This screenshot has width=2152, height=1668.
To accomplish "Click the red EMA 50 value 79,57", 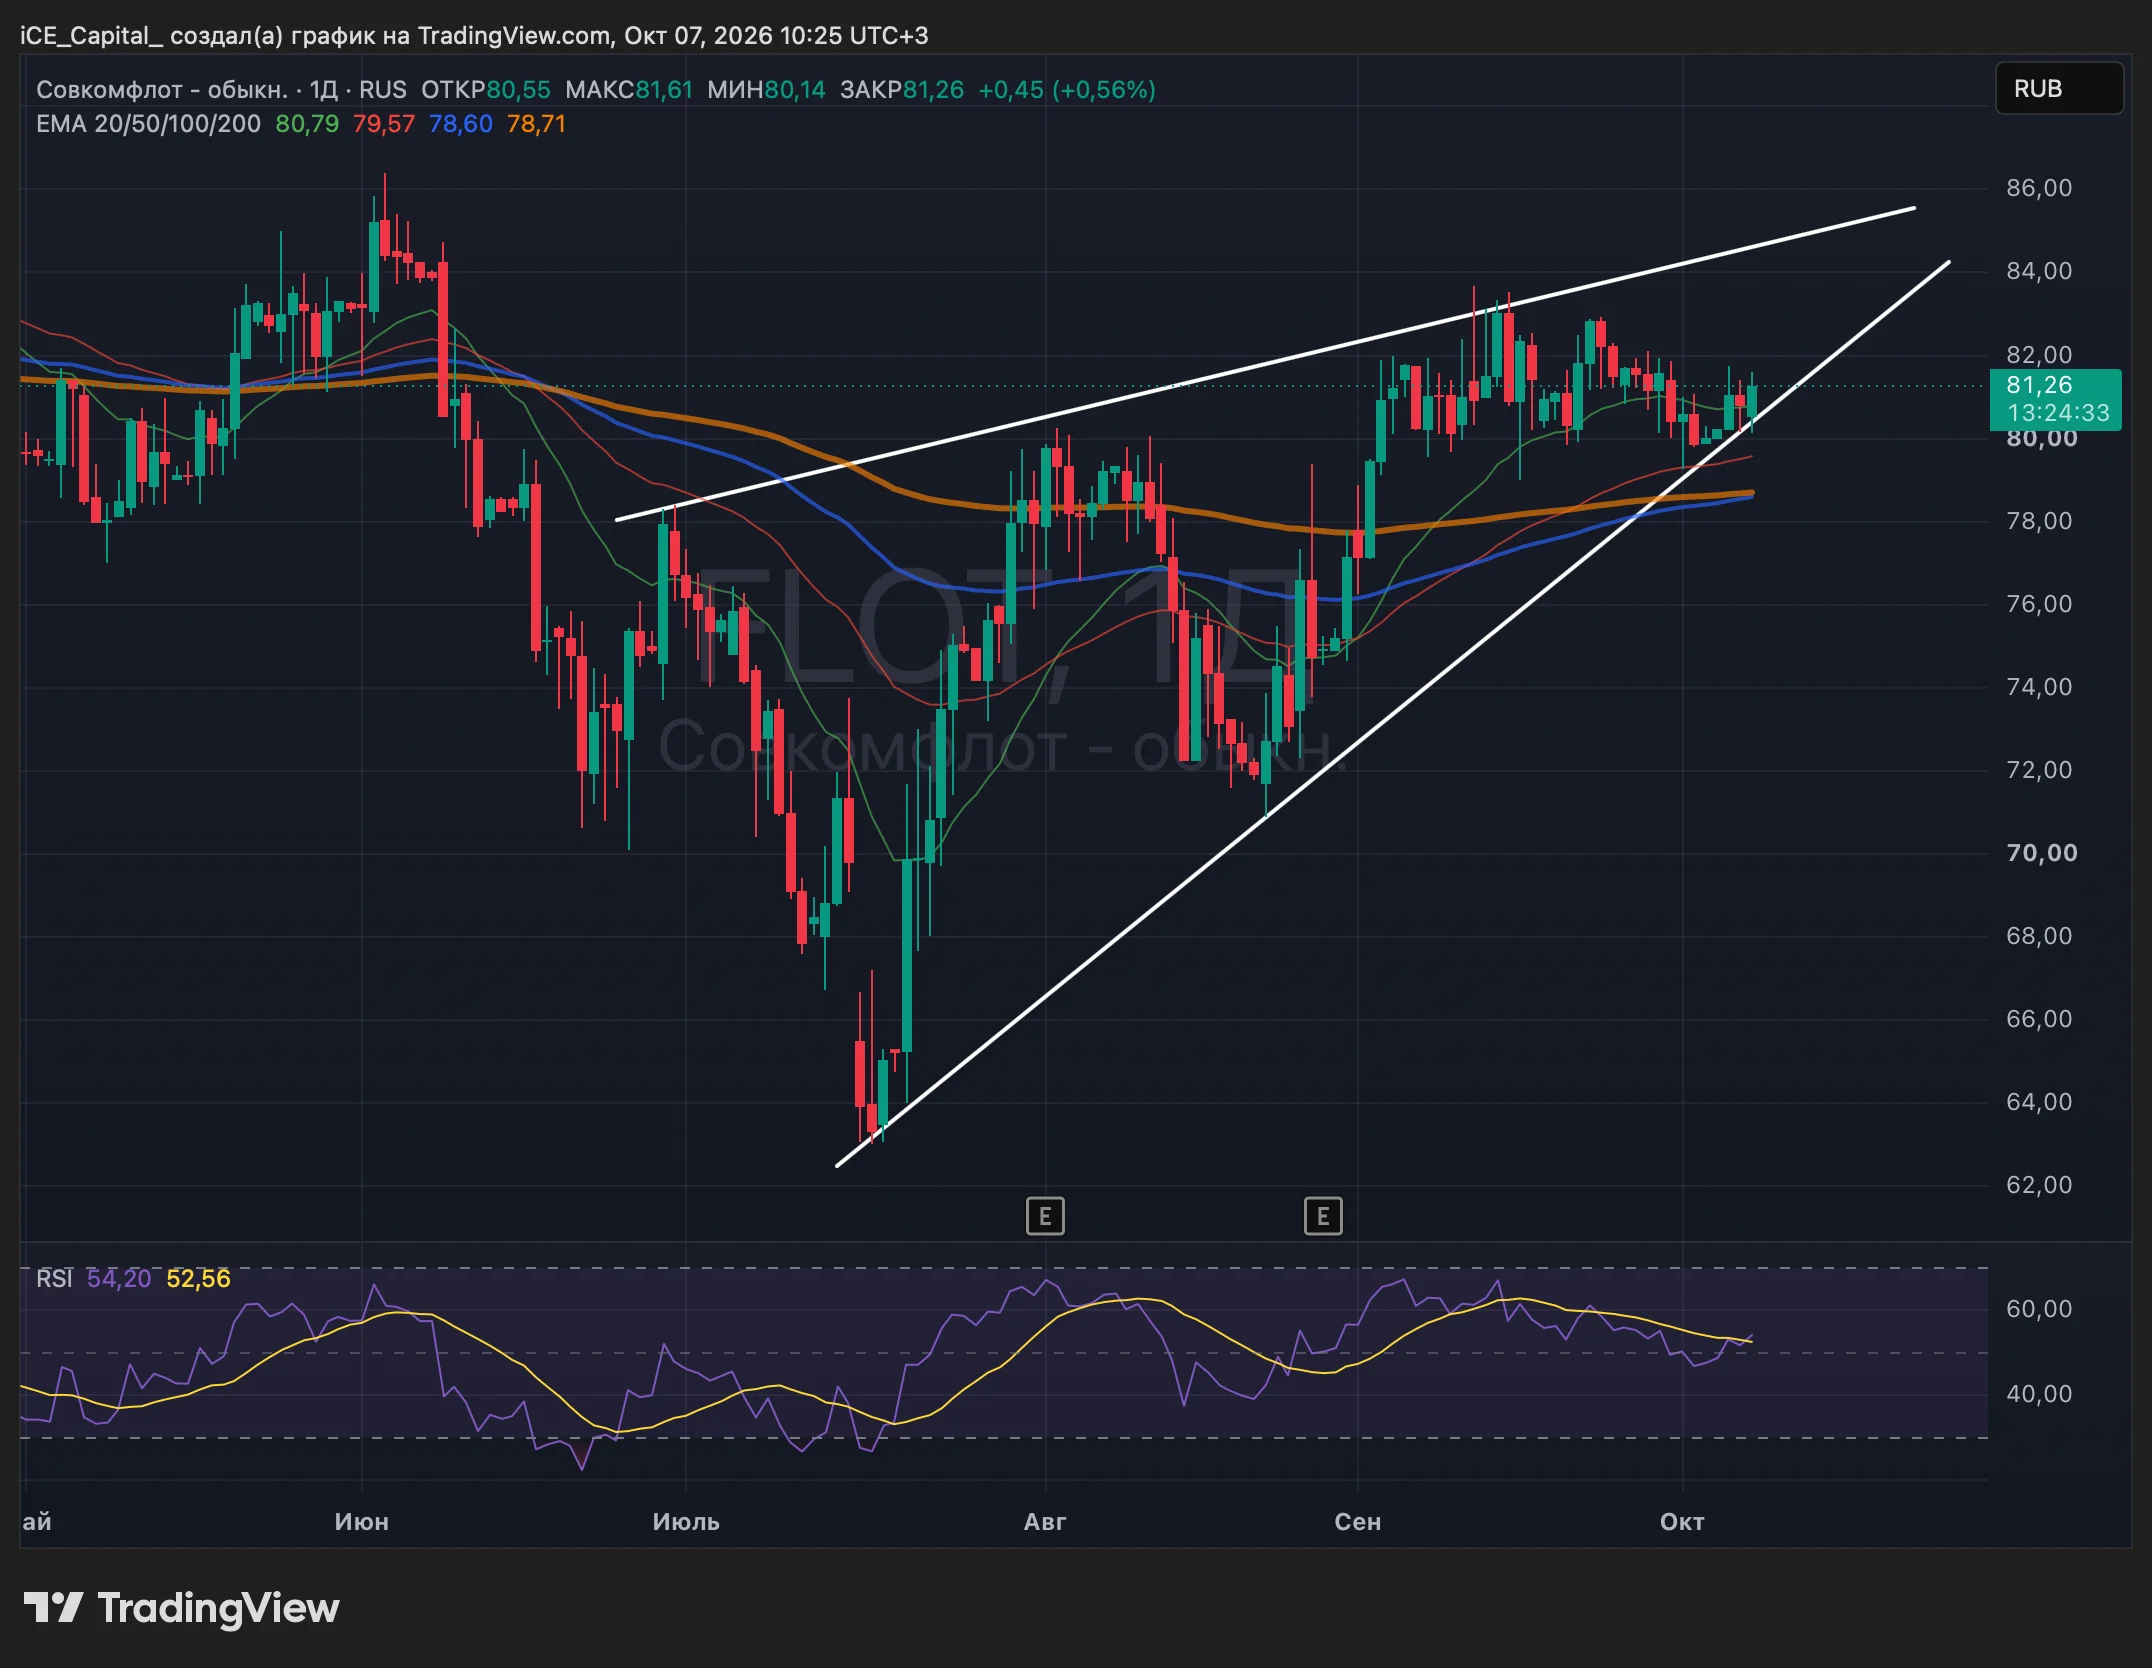I will (x=384, y=124).
